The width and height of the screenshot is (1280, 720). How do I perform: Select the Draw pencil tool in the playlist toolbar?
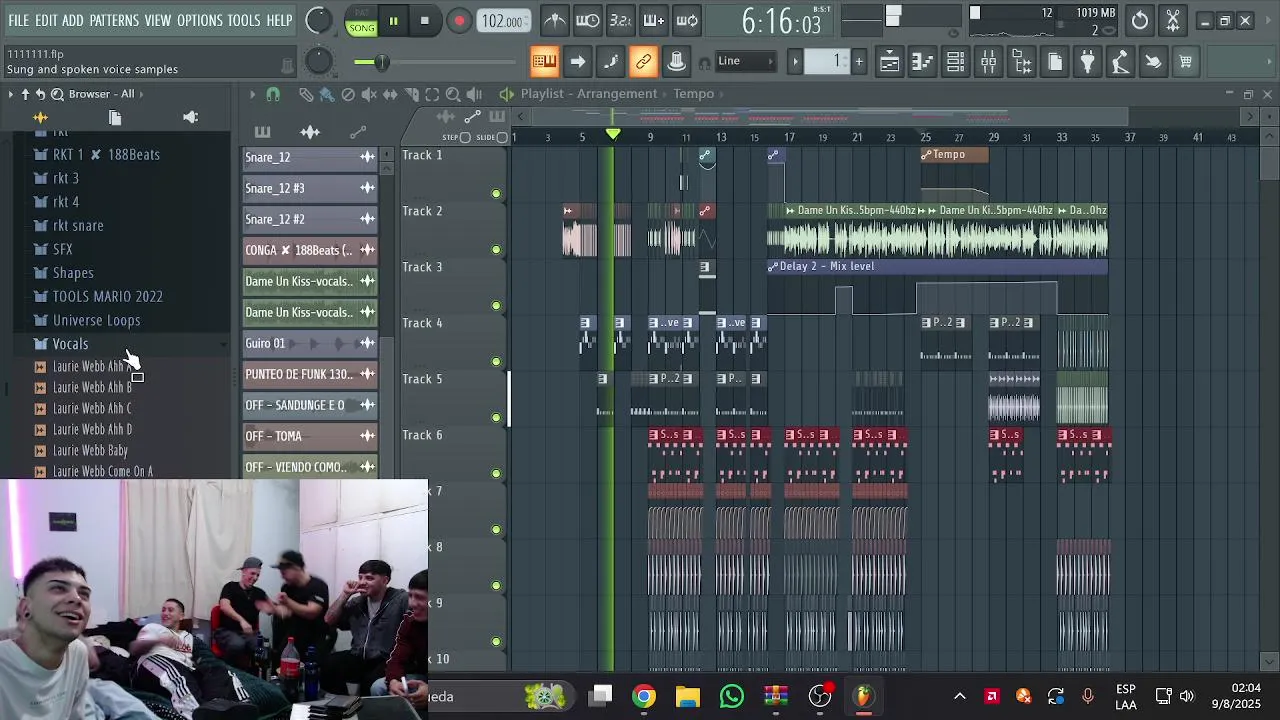tap(305, 94)
